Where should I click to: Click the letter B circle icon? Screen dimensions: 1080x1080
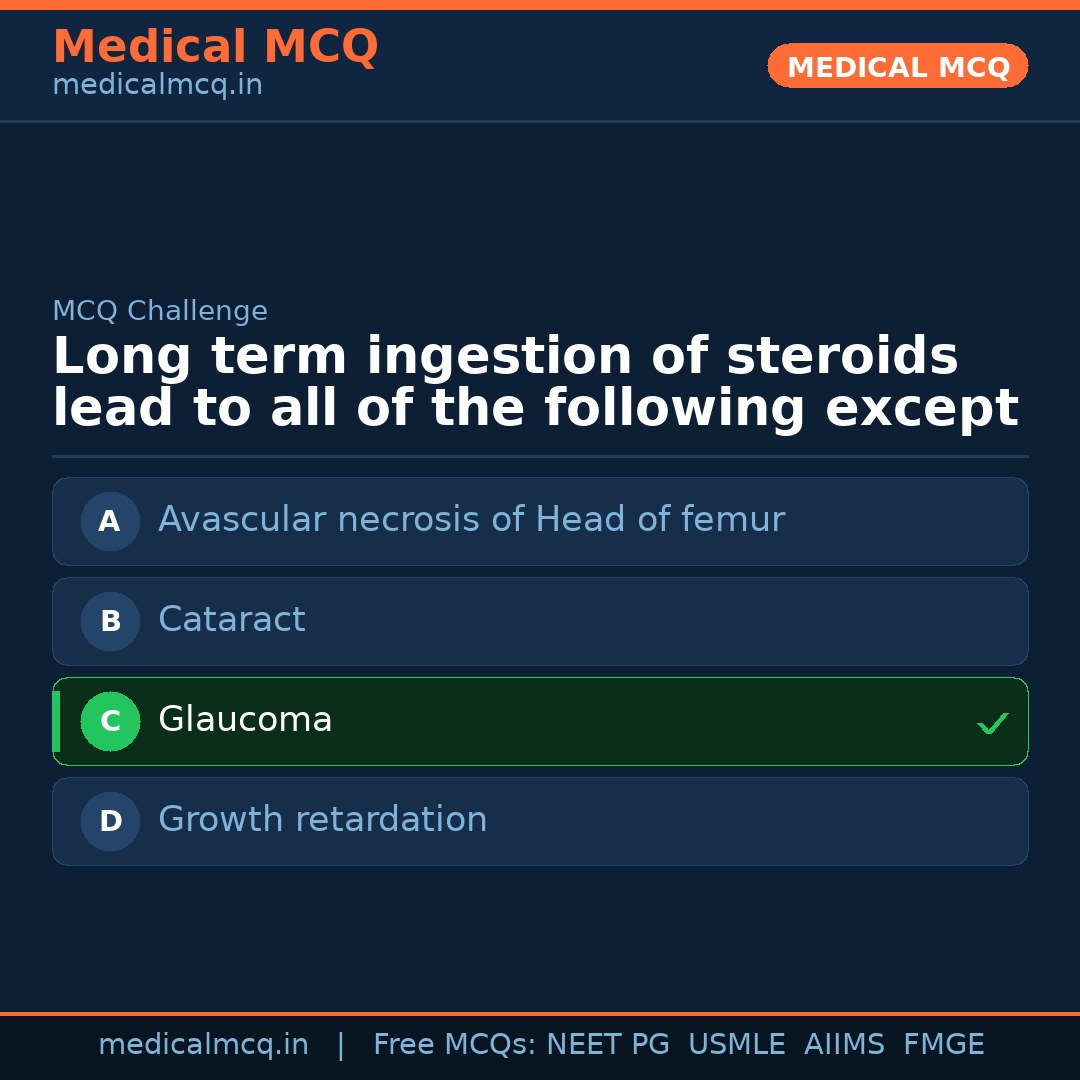(x=110, y=621)
